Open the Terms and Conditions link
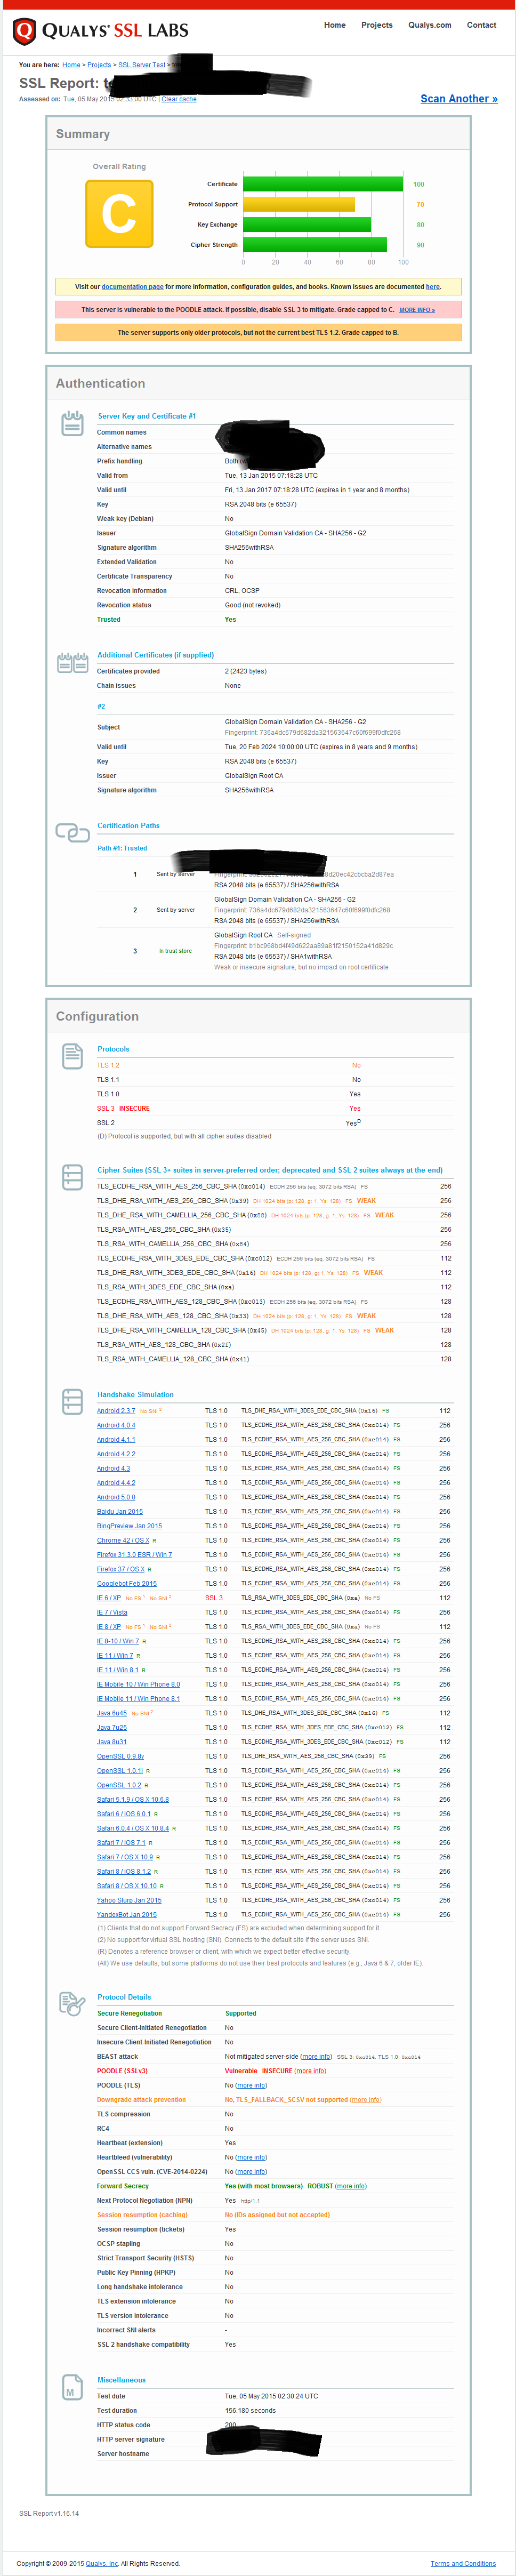 463,2563
